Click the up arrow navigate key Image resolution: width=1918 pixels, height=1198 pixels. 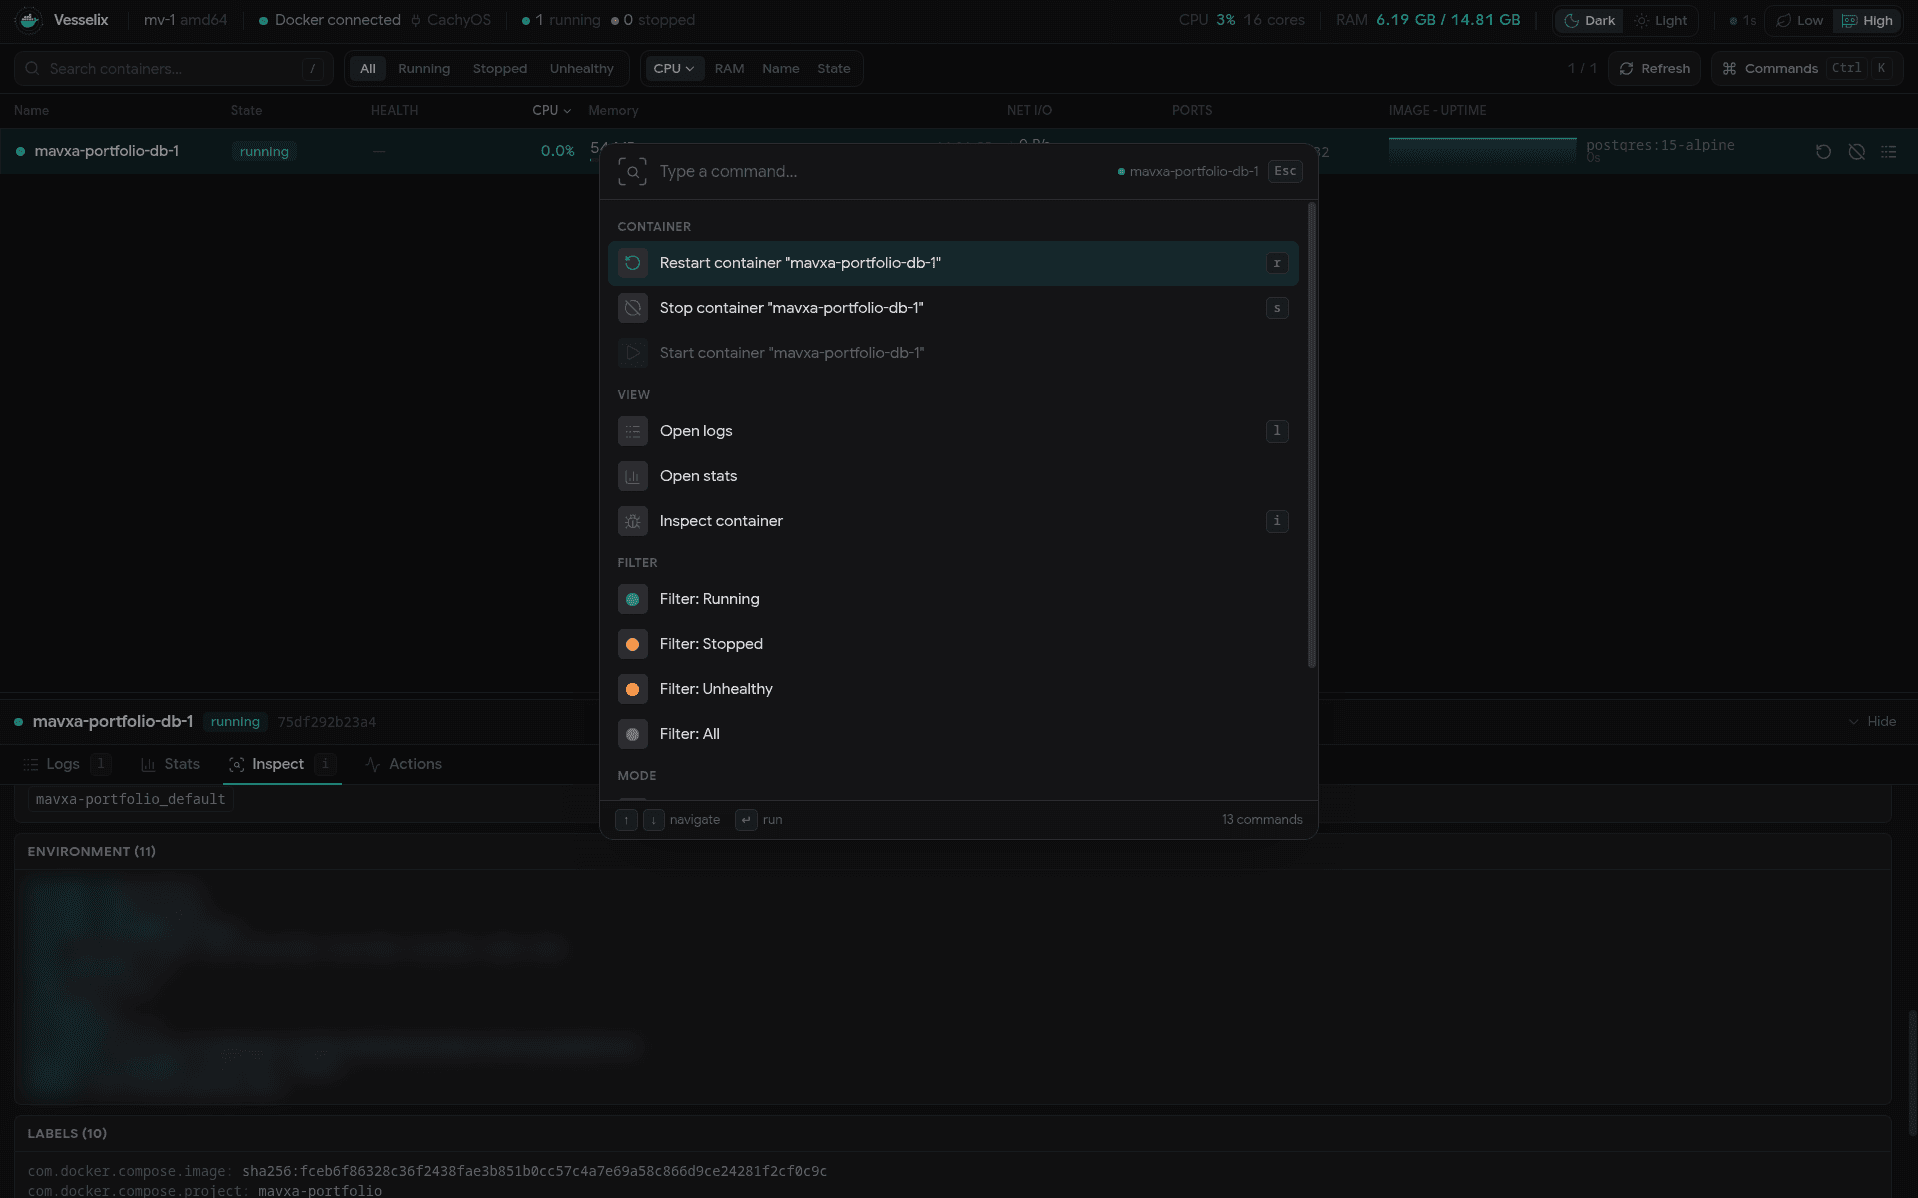click(x=626, y=820)
